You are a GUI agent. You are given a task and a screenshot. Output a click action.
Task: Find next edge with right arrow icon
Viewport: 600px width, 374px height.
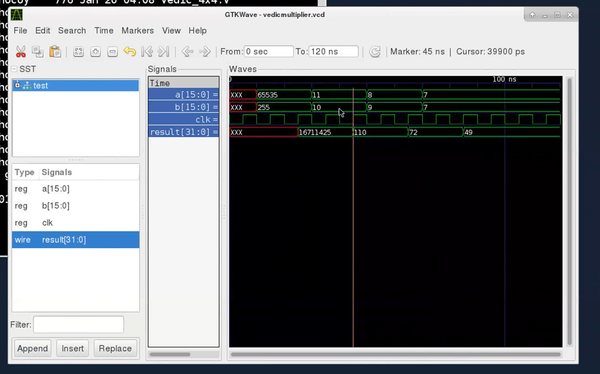coord(205,51)
